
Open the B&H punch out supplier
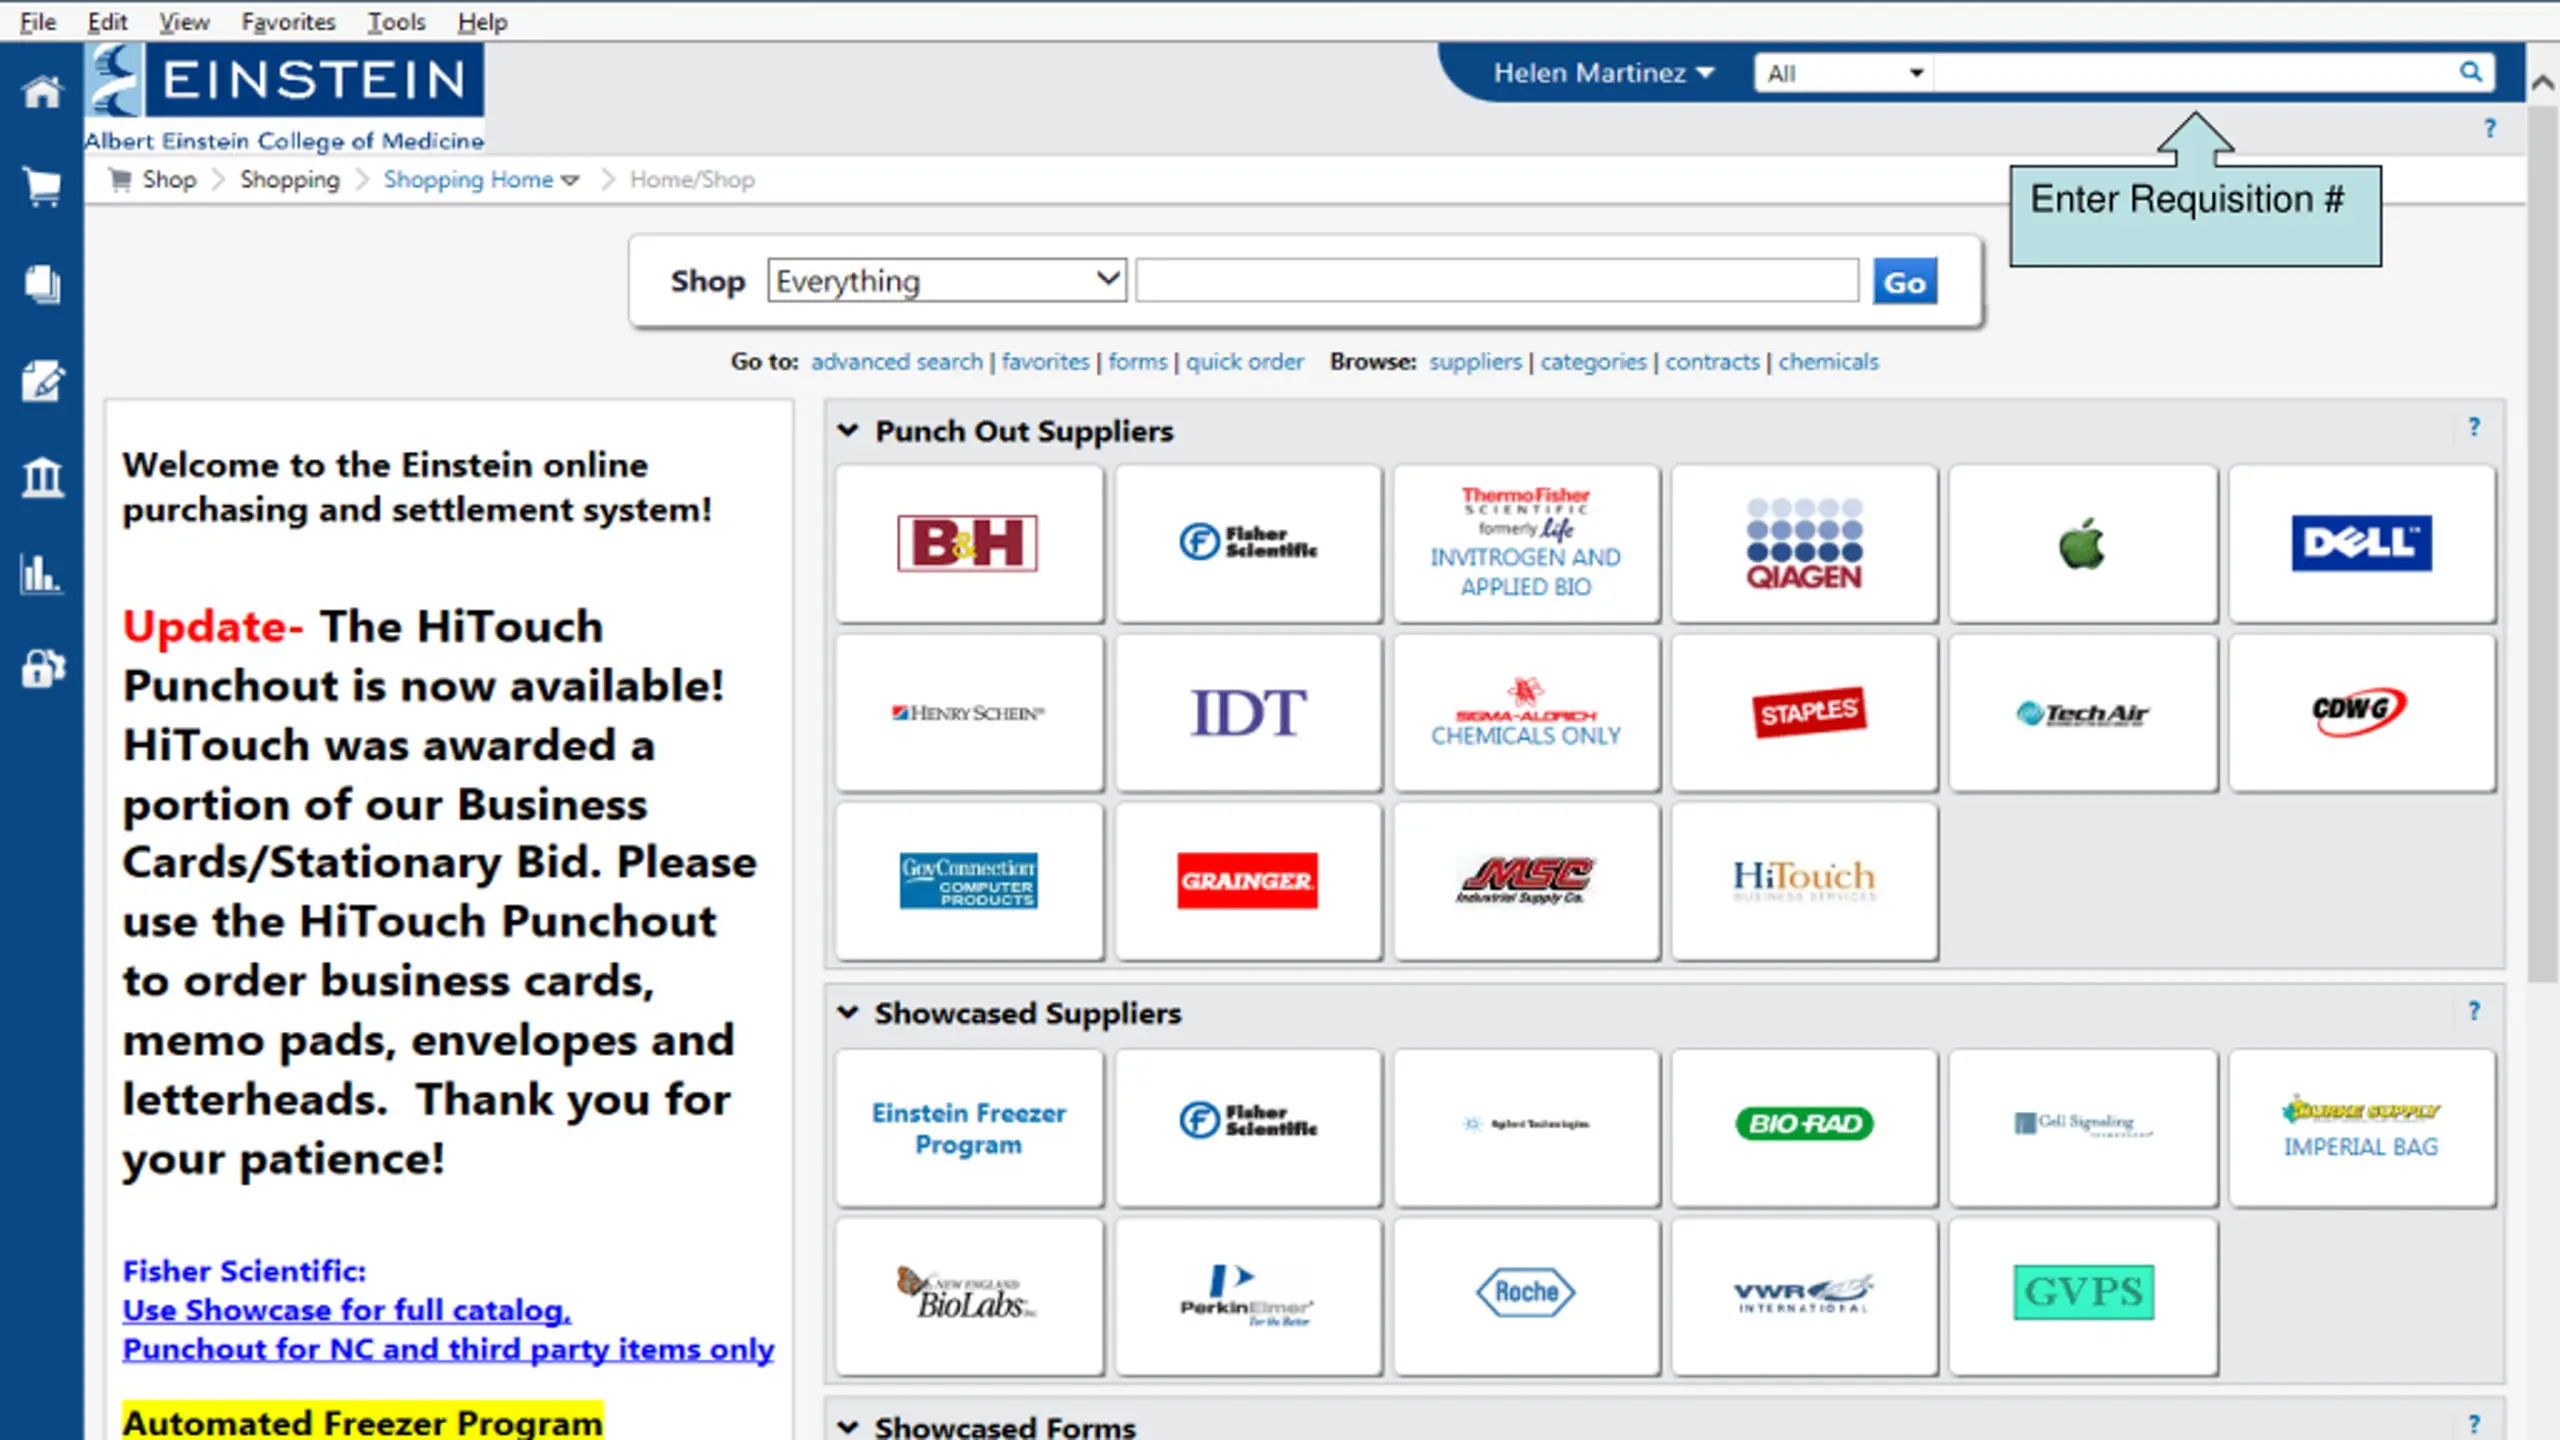[969, 543]
